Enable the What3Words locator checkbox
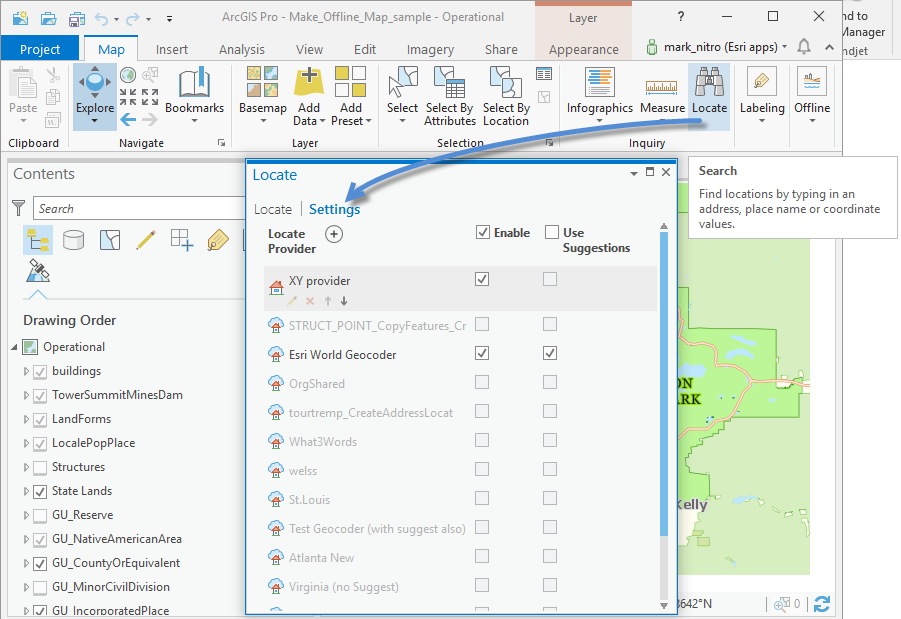Viewport: 901px width, 619px height. [482, 440]
